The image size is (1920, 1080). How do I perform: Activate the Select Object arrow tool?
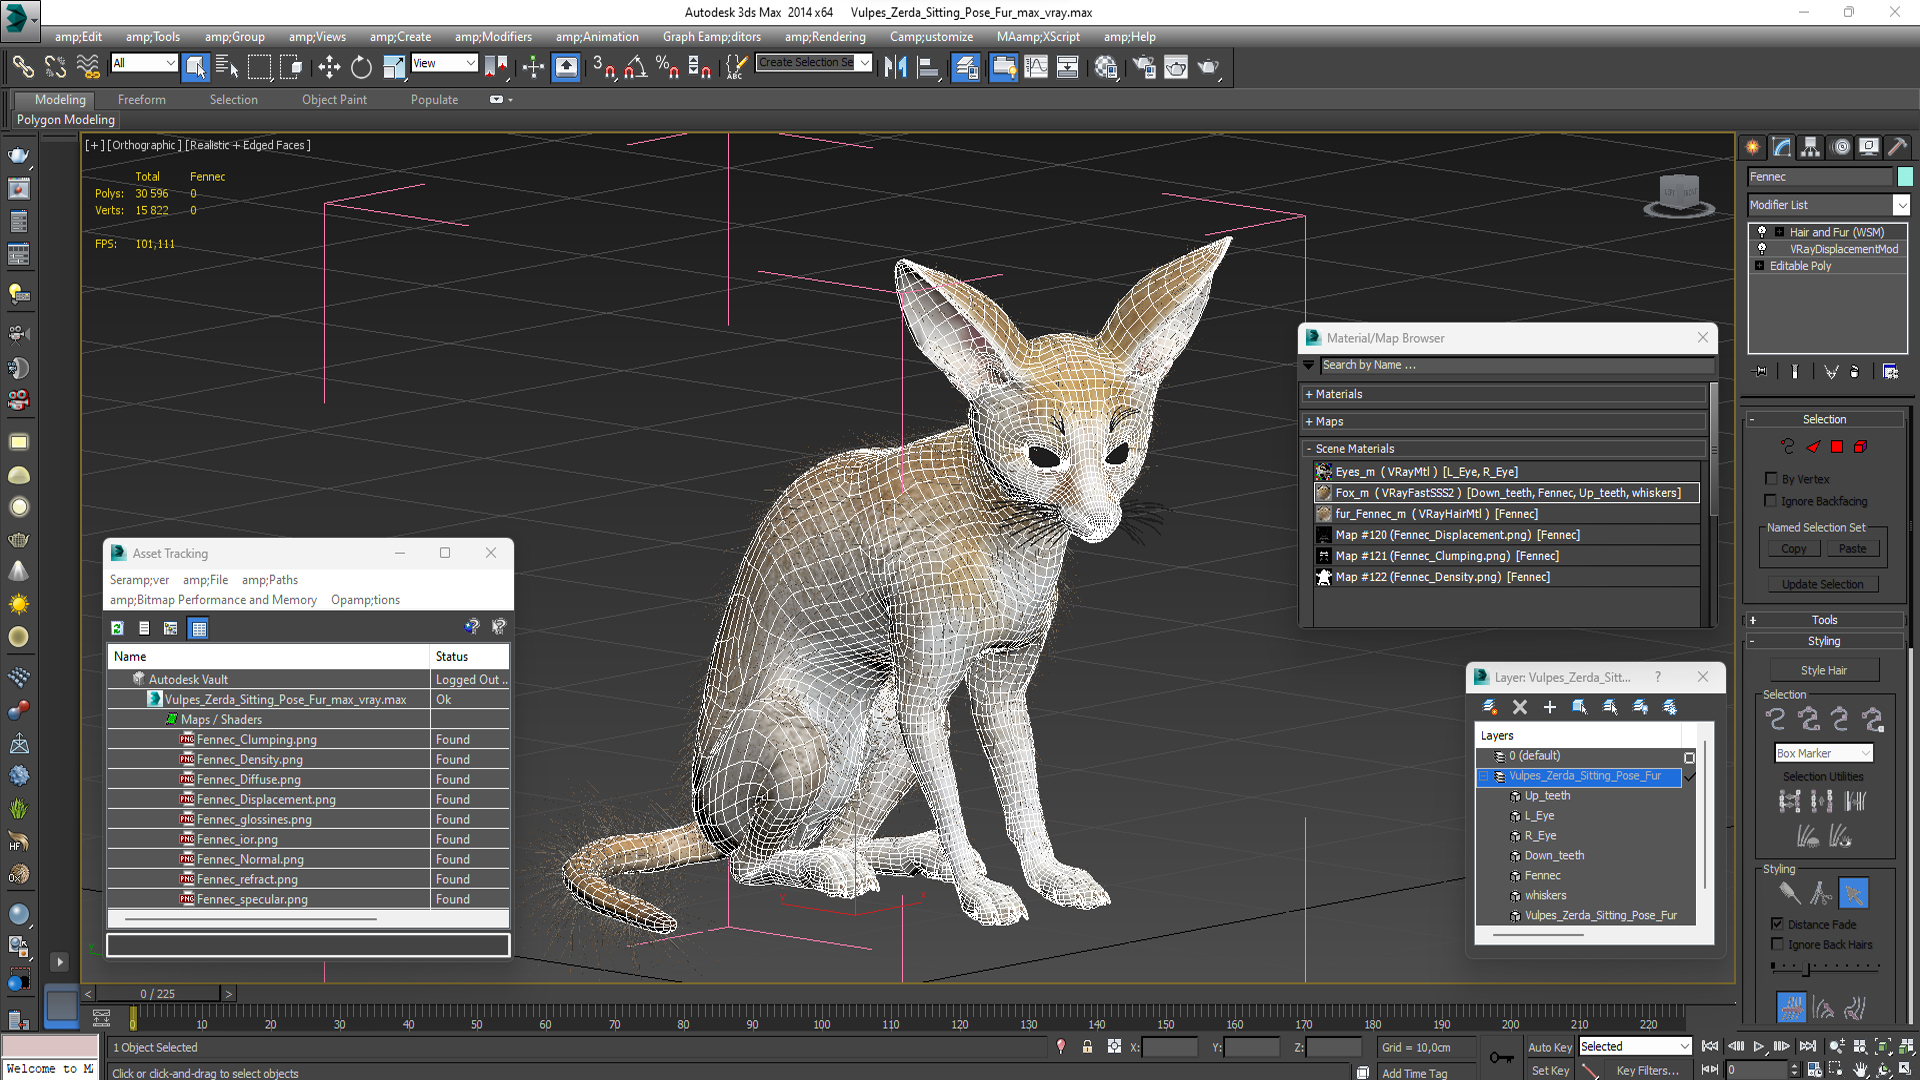click(x=195, y=67)
